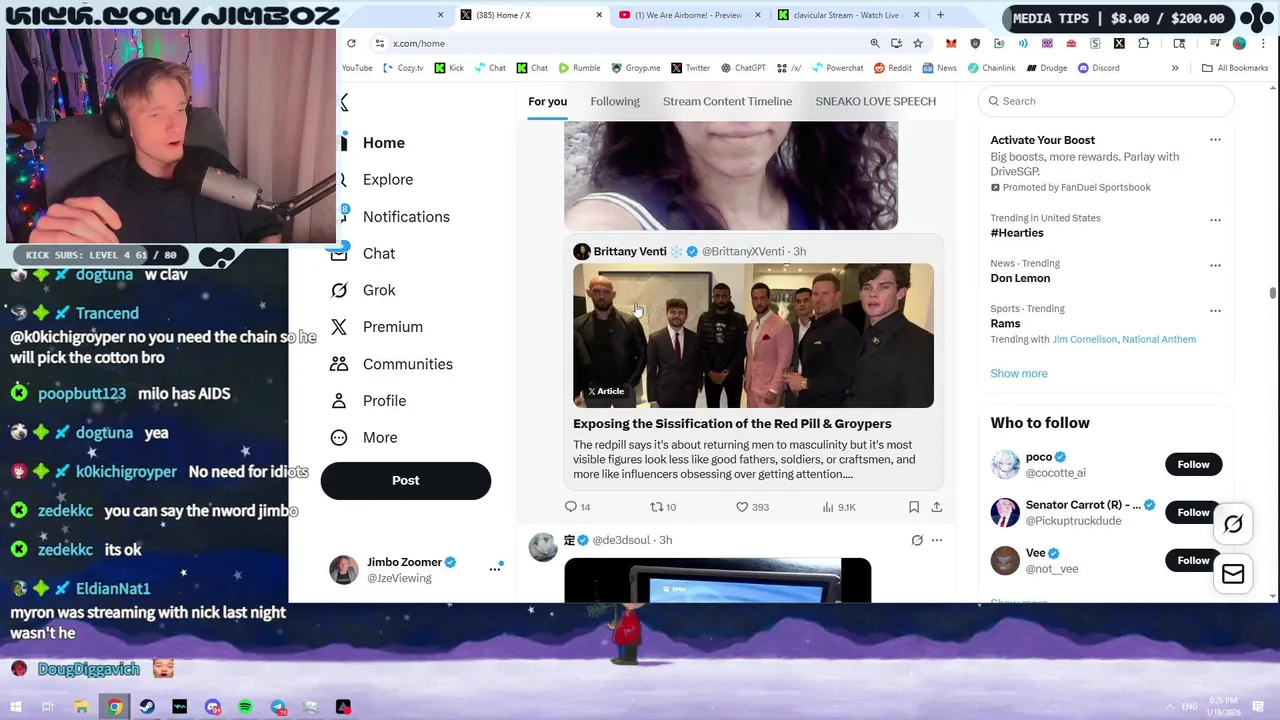
Task: Open the National Anthem trend link
Action: pyautogui.click(x=1159, y=339)
